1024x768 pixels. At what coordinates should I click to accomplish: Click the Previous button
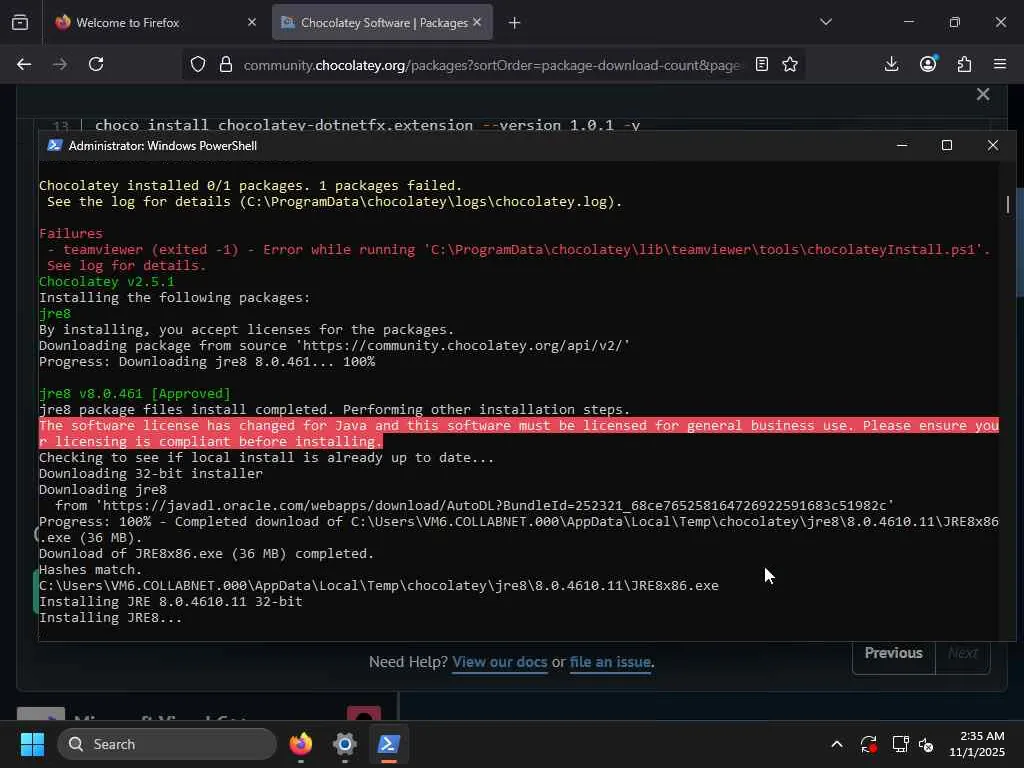[893, 653]
